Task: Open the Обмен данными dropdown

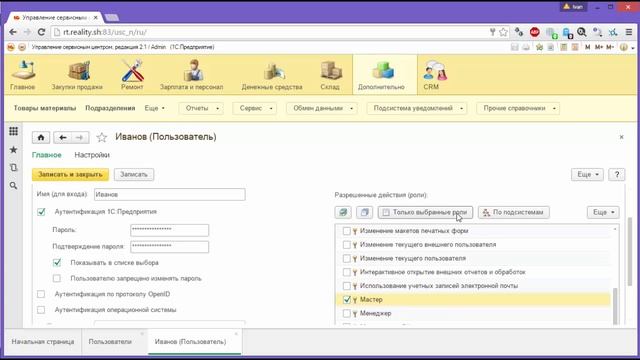Action: pyautogui.click(x=322, y=108)
